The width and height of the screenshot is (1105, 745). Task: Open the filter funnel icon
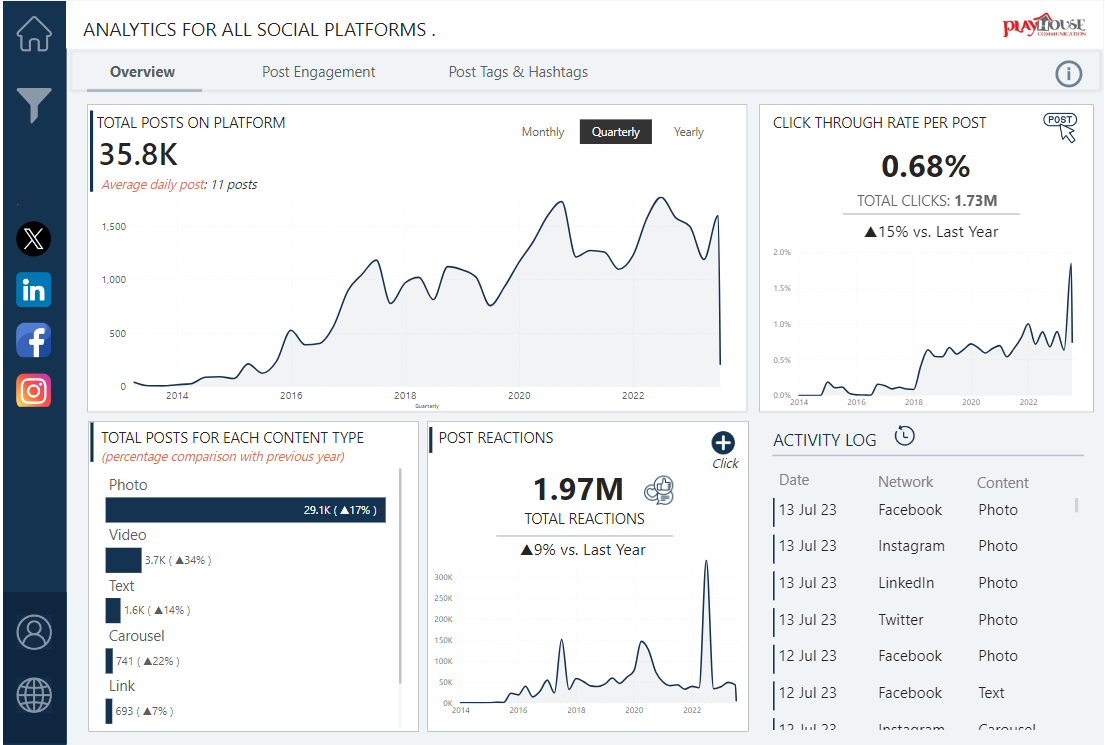tap(34, 104)
